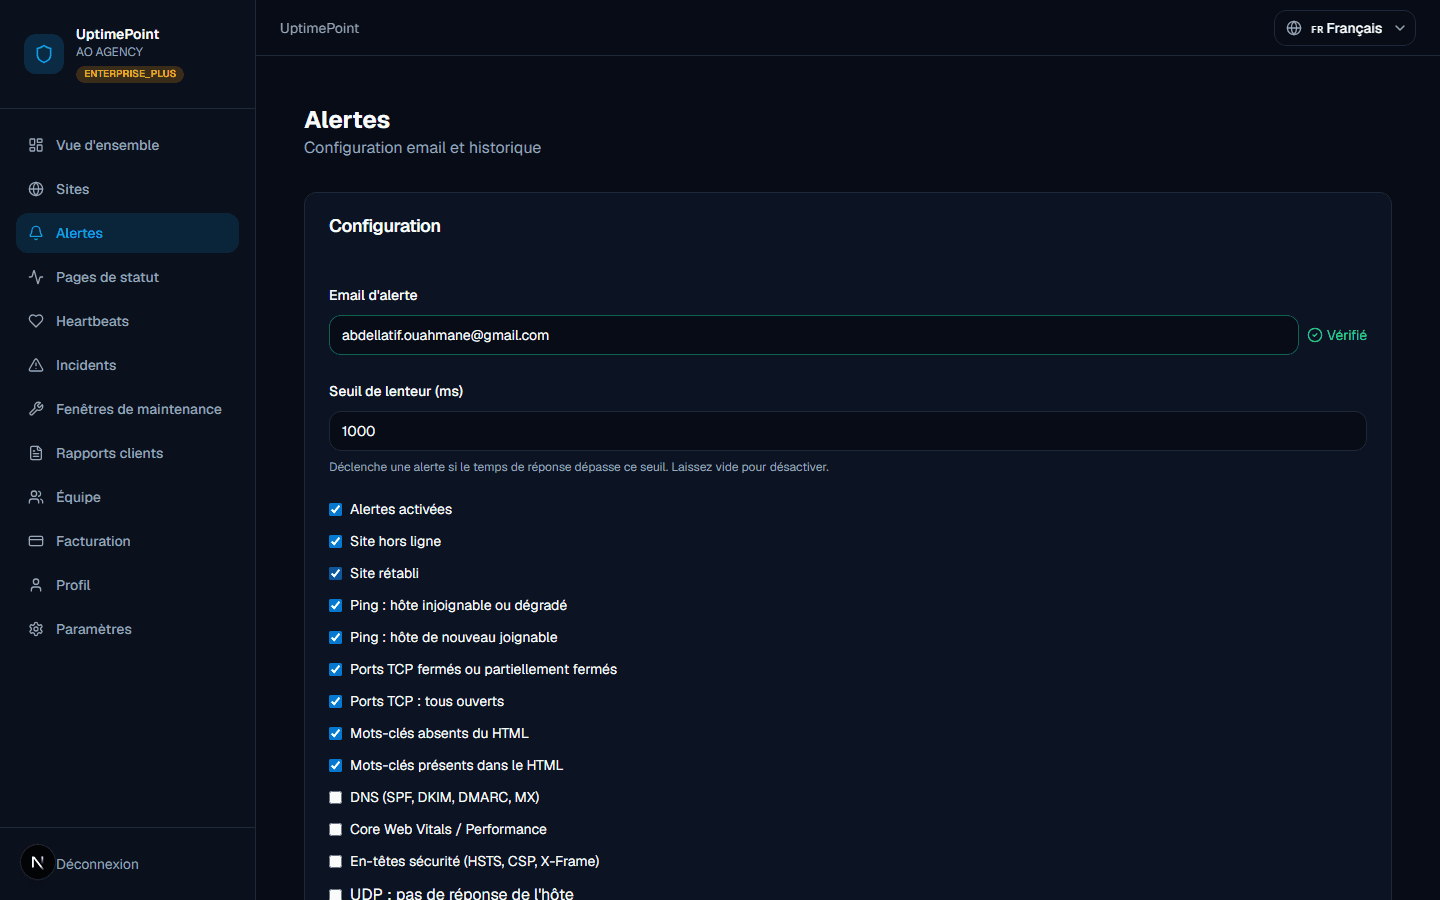Click the Seuil de lenteur input field

[848, 431]
